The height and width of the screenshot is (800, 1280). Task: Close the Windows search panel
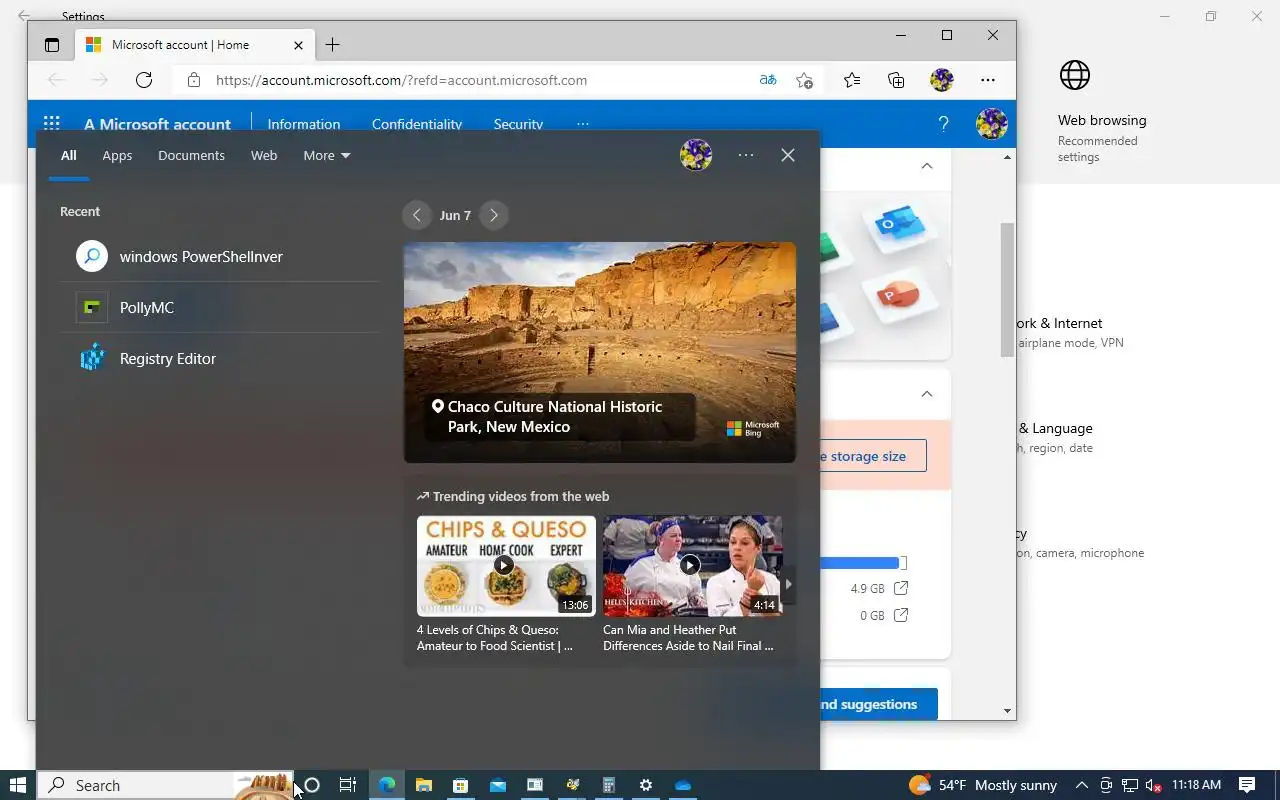(788, 155)
